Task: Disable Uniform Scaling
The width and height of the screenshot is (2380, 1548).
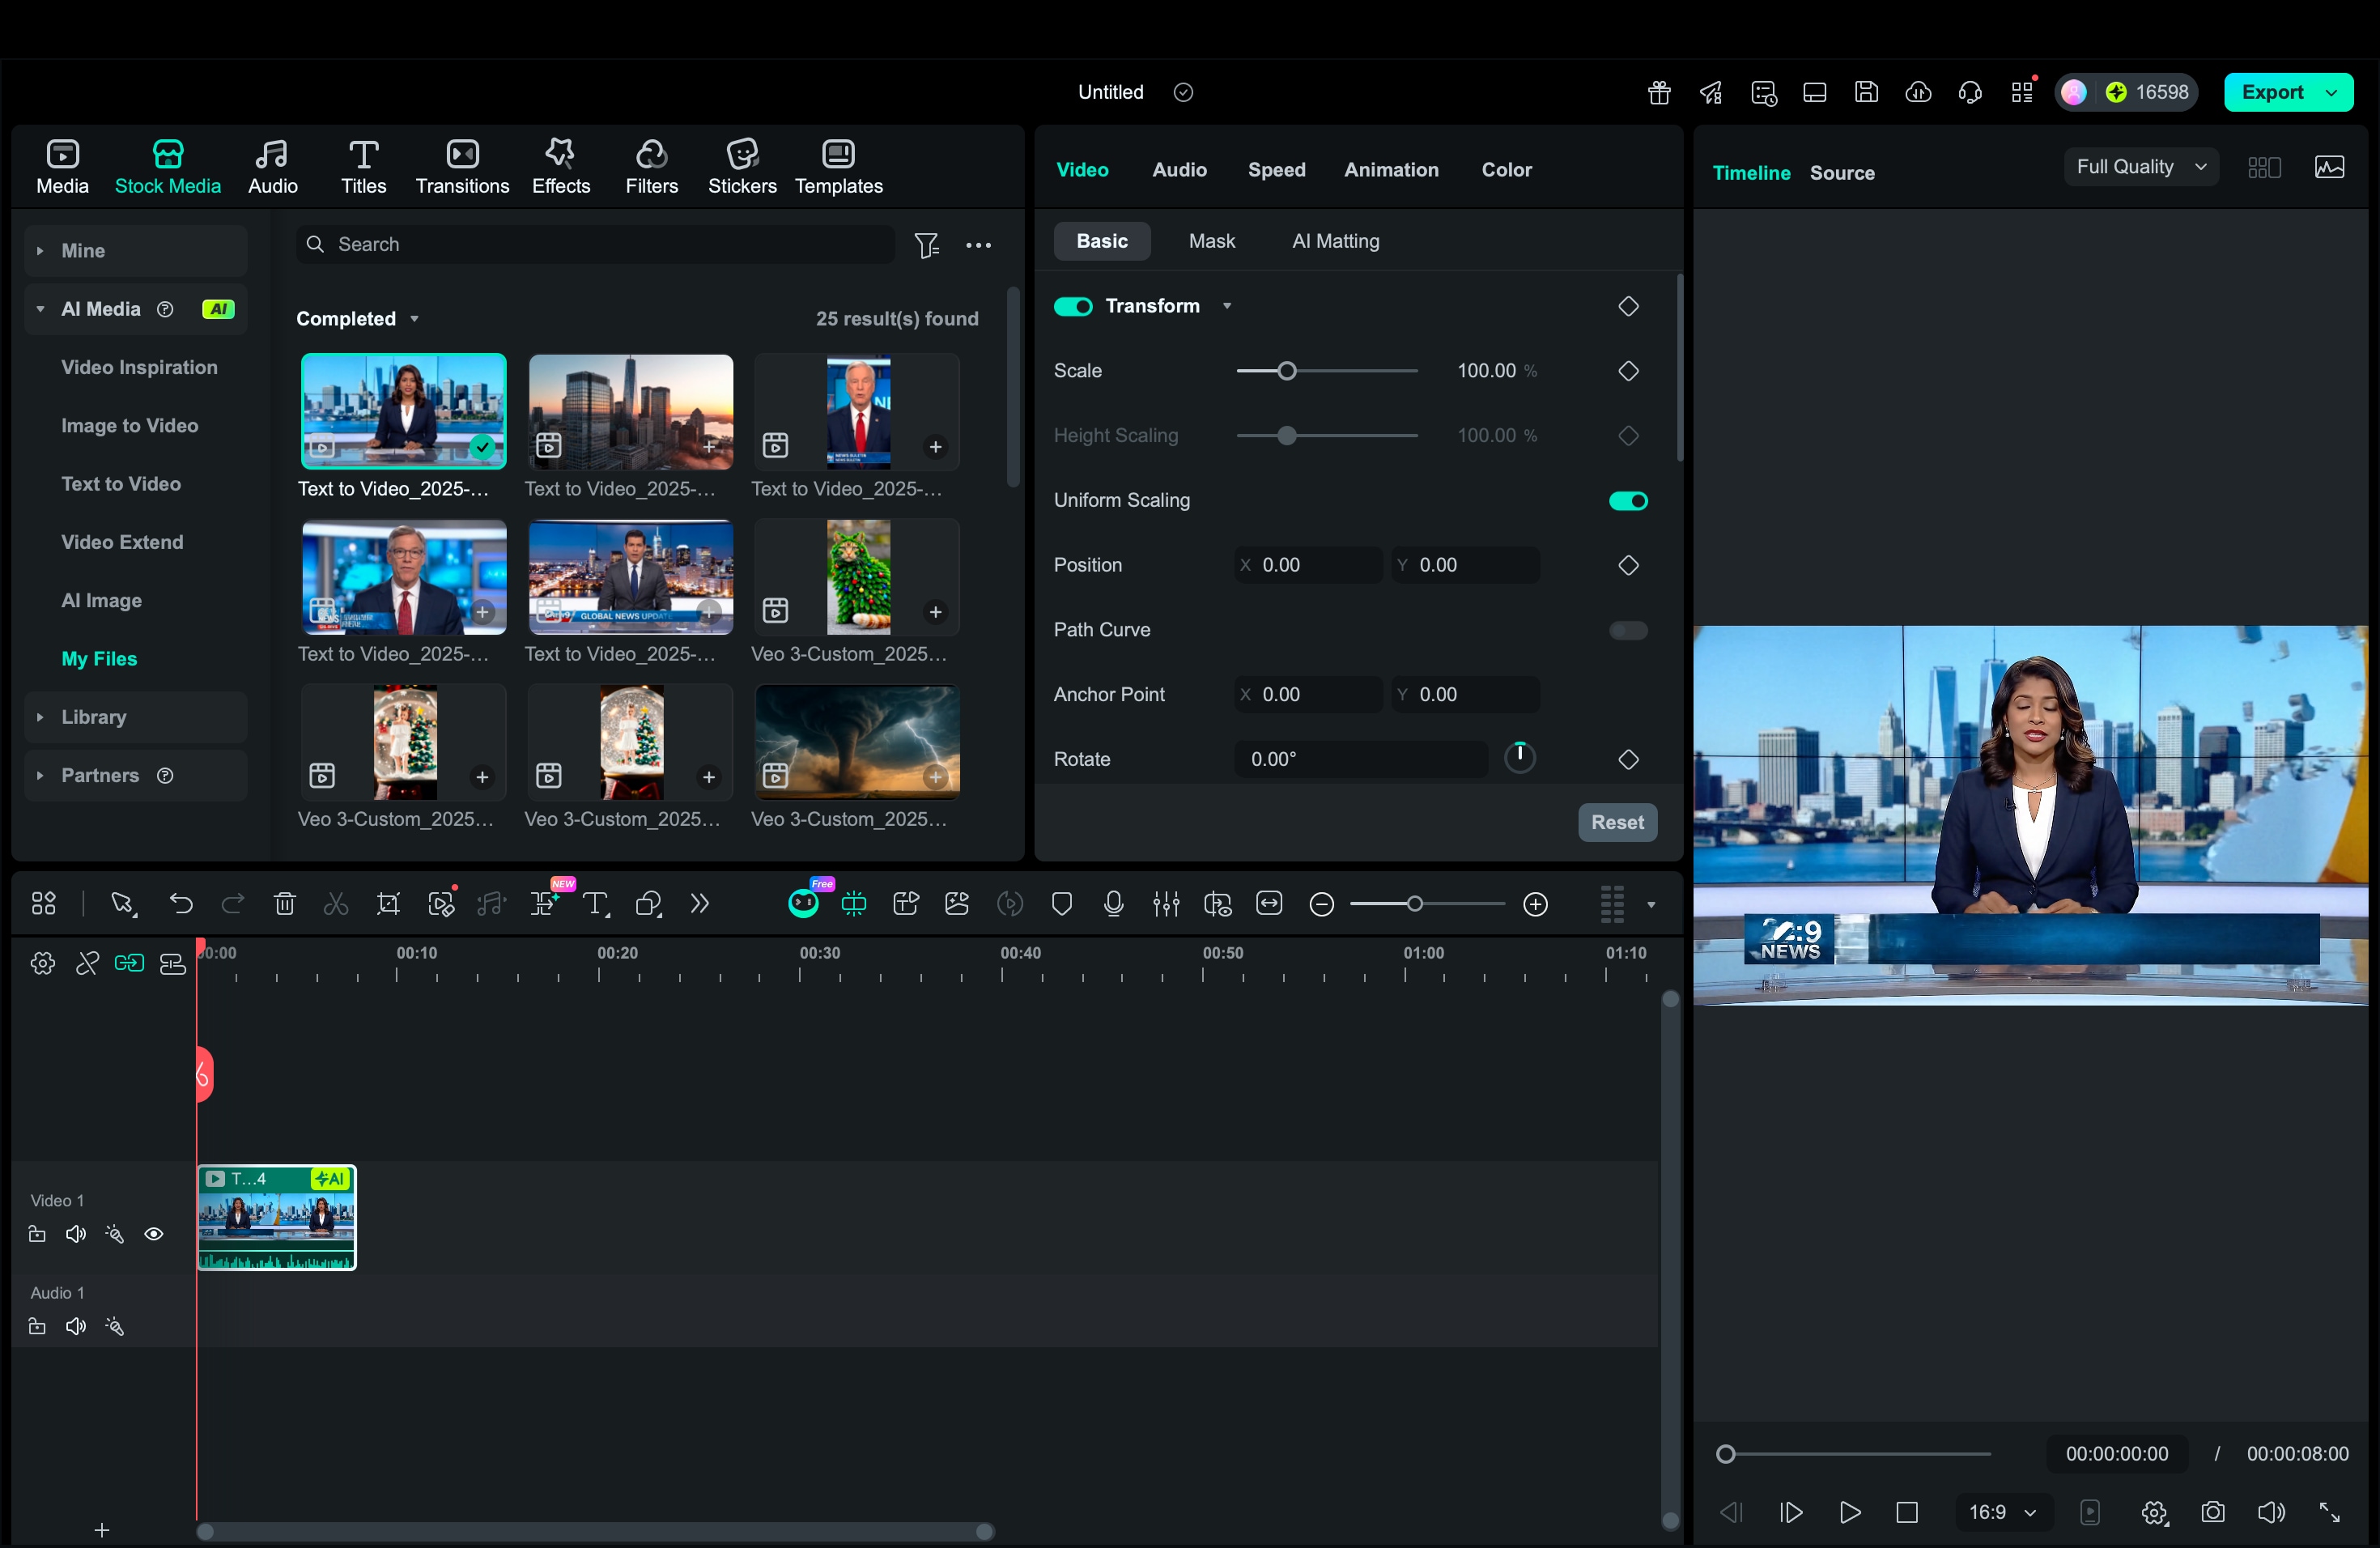Action: point(1627,500)
